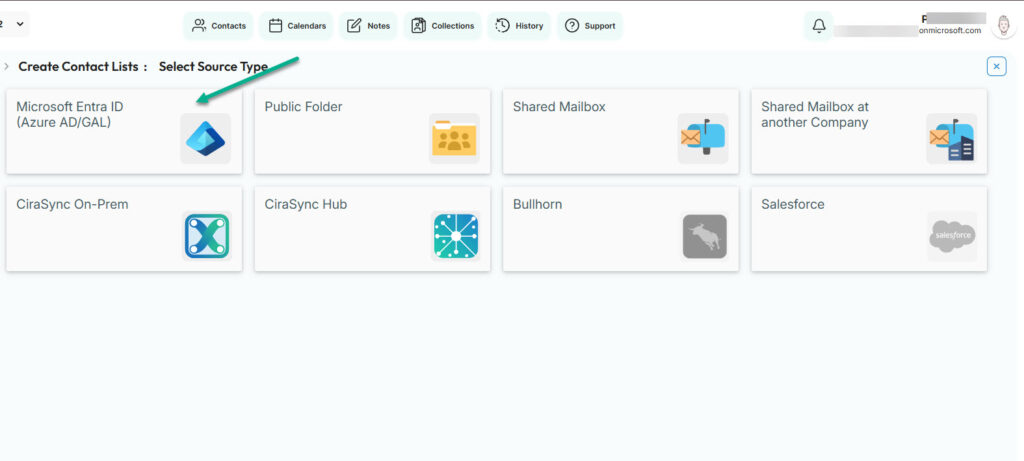Click Shared Mailbox at another Company icon

pyautogui.click(x=950, y=138)
